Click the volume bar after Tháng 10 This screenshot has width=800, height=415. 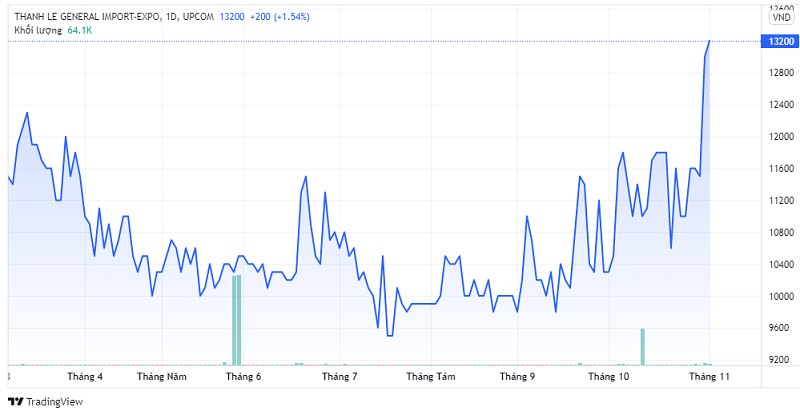pyautogui.click(x=643, y=347)
